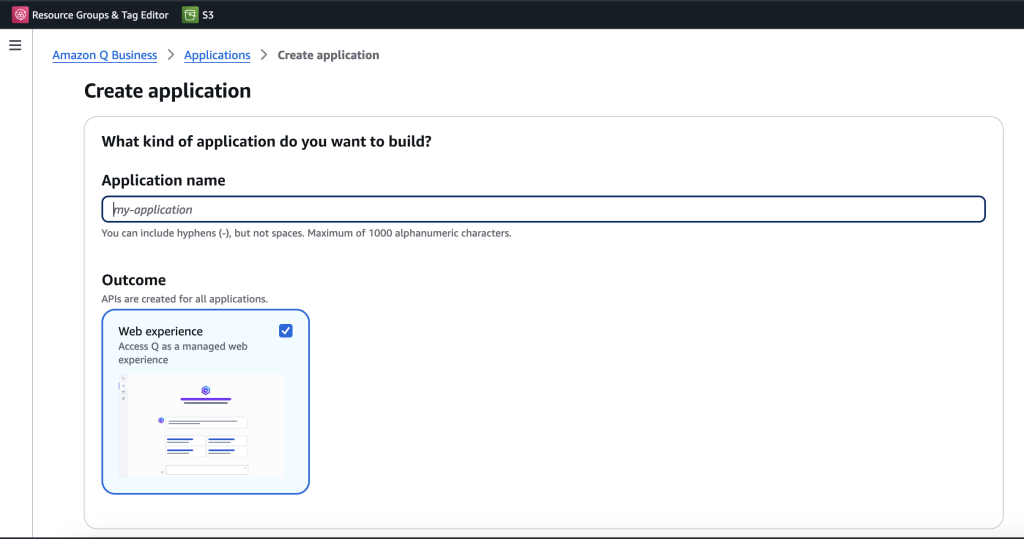Click the Create application breadcrumb text
Image resolution: width=1024 pixels, height=539 pixels.
[328, 55]
